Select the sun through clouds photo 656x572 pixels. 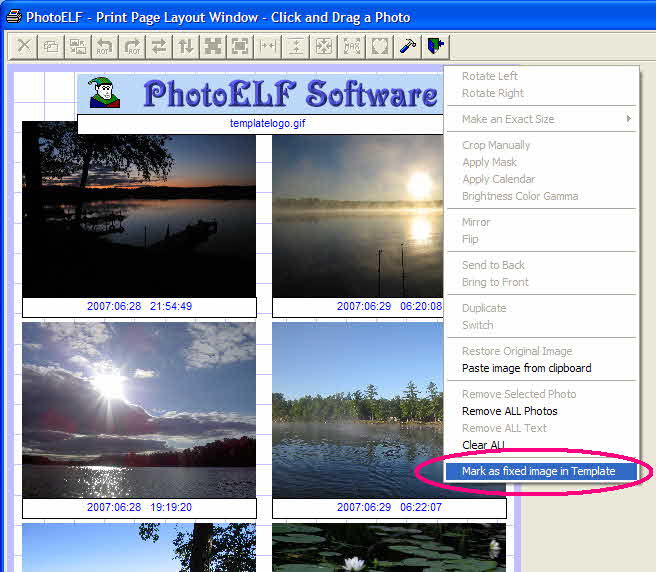139,410
